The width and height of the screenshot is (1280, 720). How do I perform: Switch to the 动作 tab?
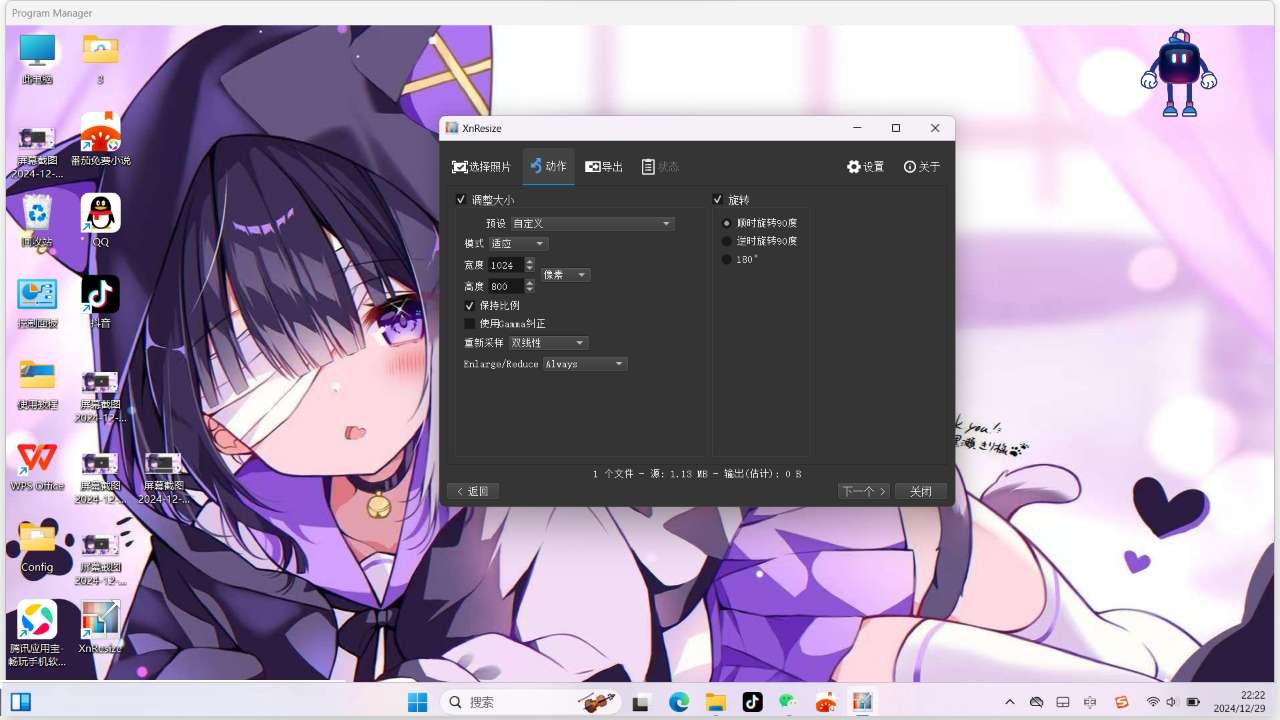[548, 167]
